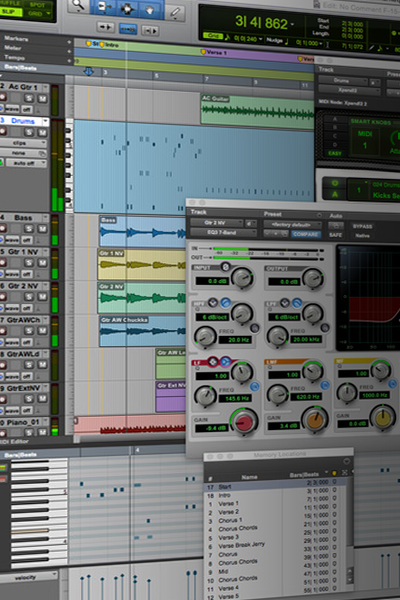The width and height of the screenshot is (400, 600).
Task: Open Drums track name dropdown arrow
Action: (45, 122)
